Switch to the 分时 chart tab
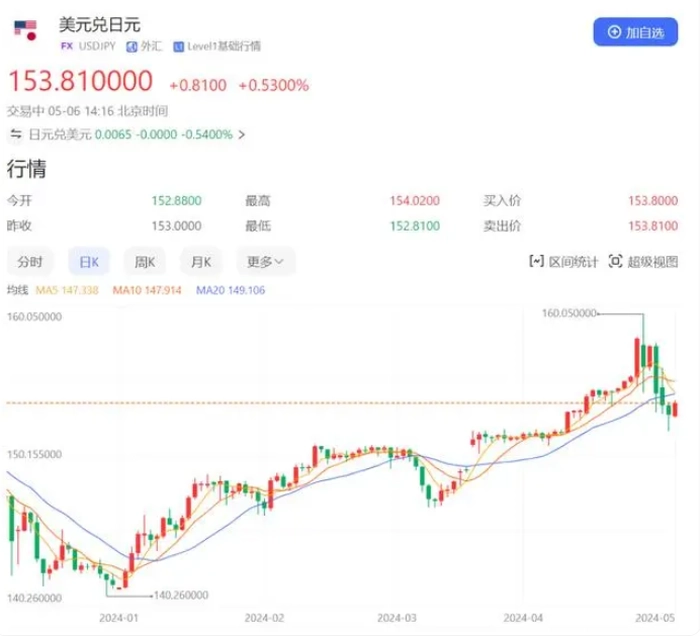Screen dimensions: 700x636 coord(30,262)
